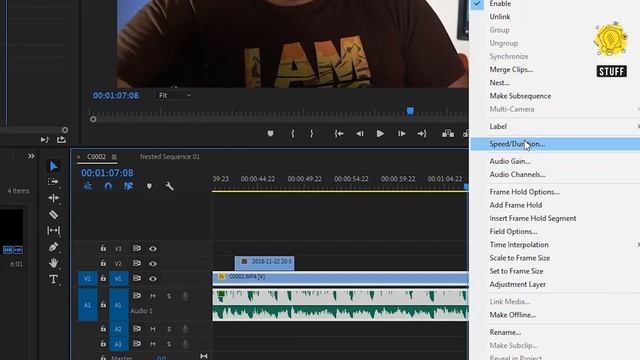The image size is (640, 360).
Task: Open C0002 sequence panel menu
Action: pyautogui.click(x=114, y=157)
